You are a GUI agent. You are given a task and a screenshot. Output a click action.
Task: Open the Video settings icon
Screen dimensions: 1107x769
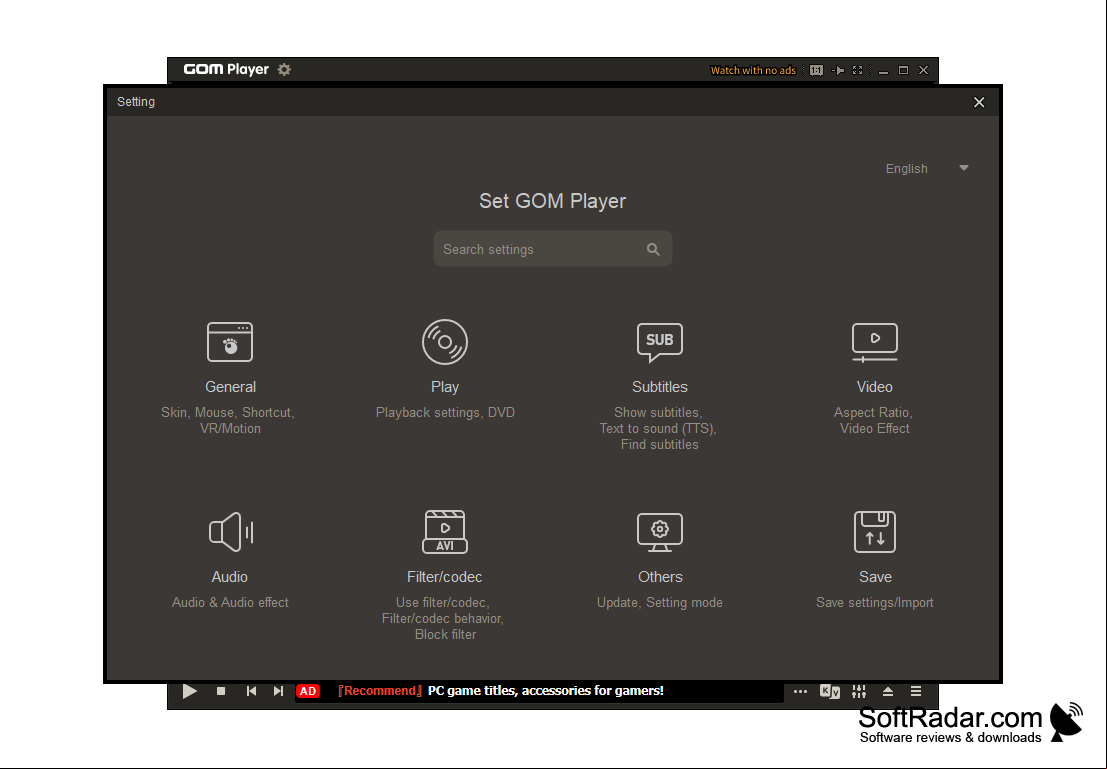click(x=875, y=342)
